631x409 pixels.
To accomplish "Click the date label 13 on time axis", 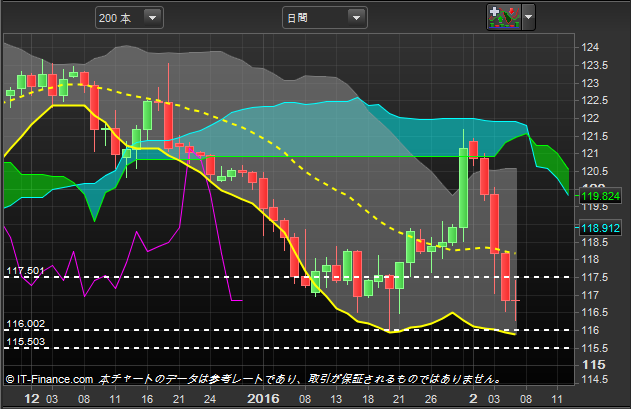I will (336, 399).
